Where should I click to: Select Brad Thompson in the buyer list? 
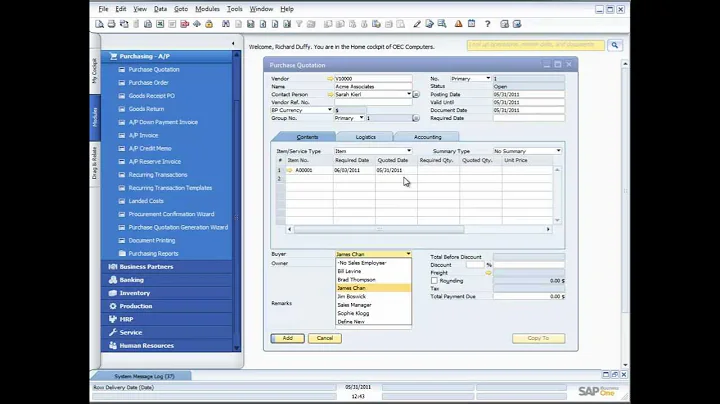(x=373, y=280)
